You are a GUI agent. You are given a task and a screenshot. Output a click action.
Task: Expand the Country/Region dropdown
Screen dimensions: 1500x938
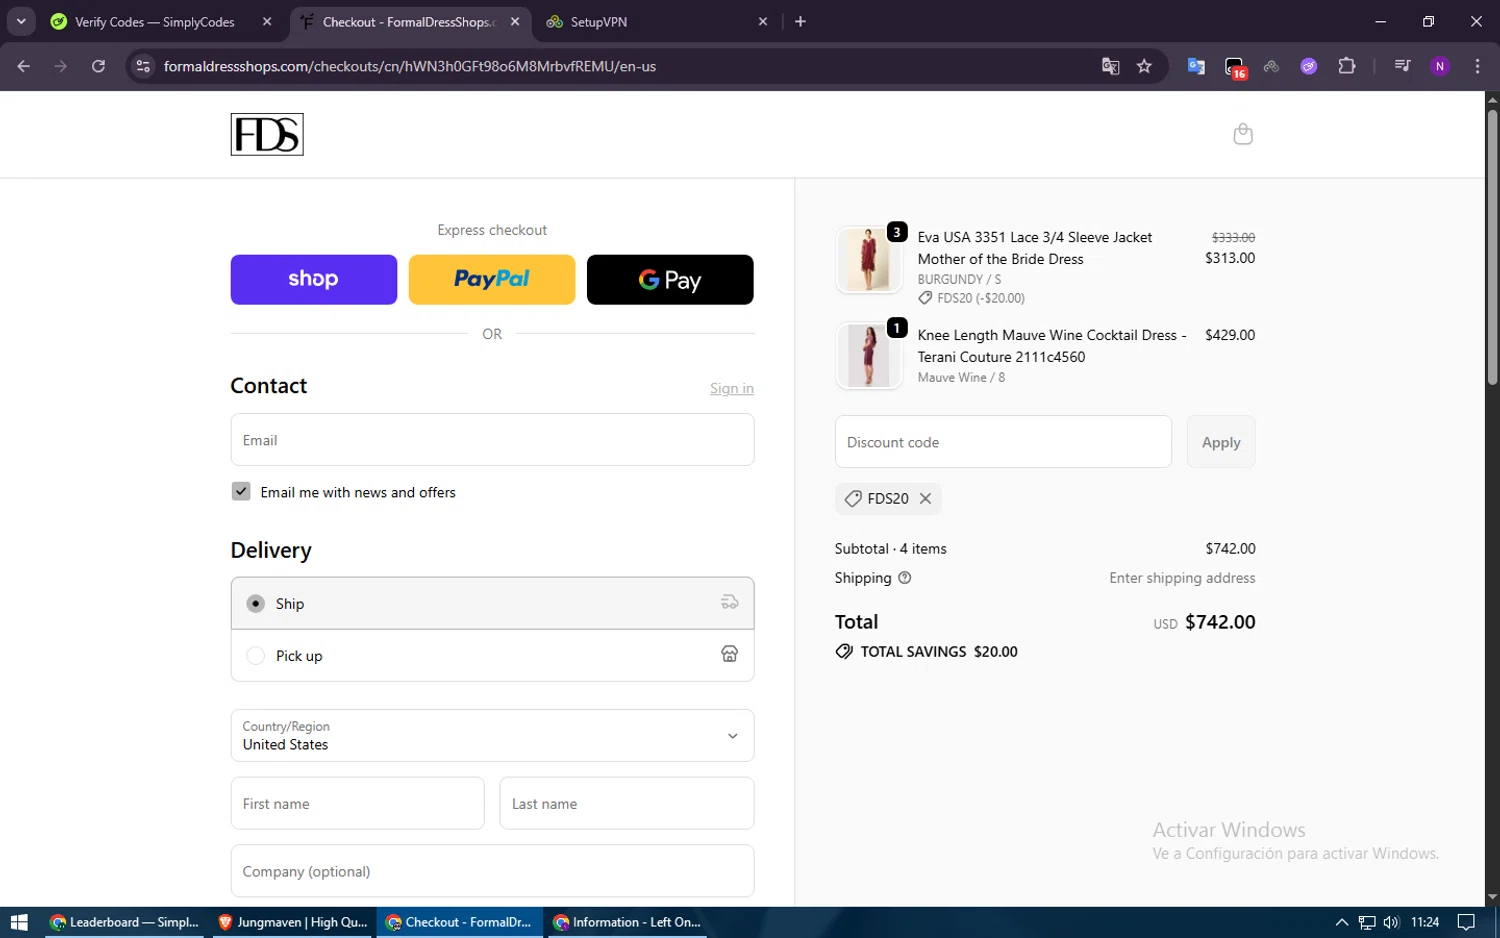492,735
